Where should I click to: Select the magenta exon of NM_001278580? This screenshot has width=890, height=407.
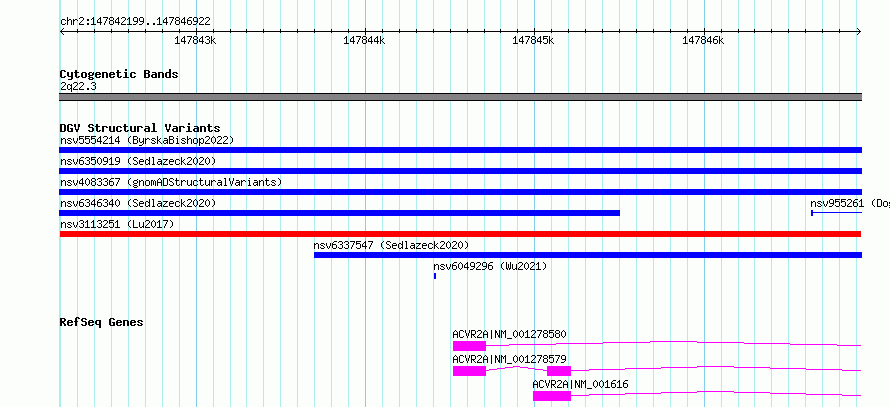coord(469,345)
